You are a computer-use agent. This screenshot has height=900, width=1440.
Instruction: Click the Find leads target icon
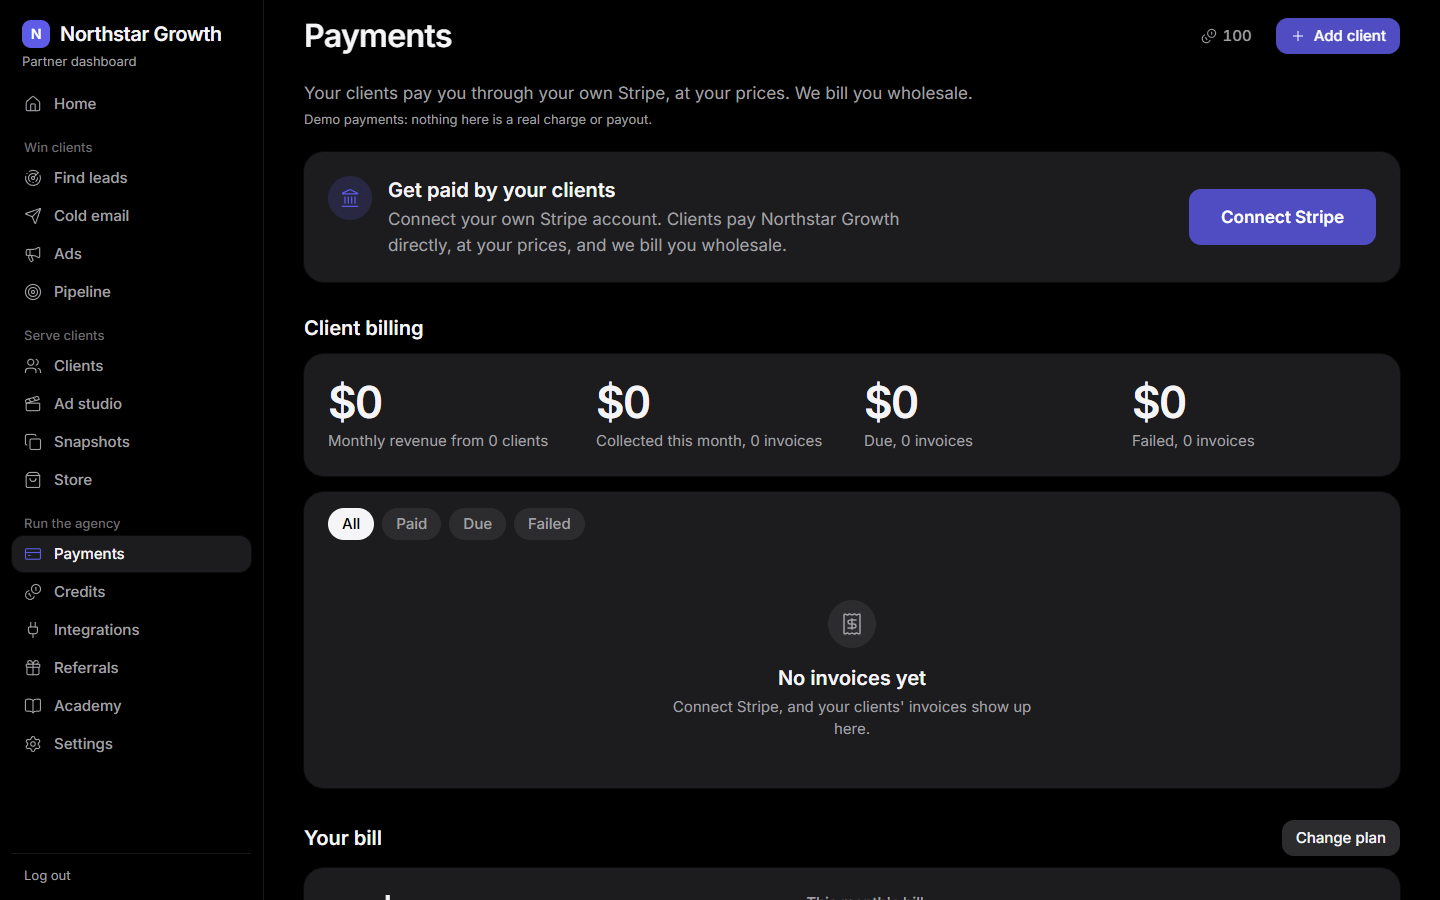(x=33, y=178)
